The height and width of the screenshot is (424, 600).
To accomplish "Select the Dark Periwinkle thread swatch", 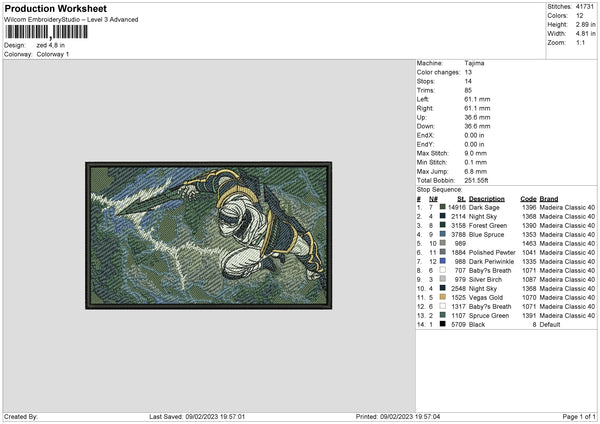I will click(x=443, y=261).
